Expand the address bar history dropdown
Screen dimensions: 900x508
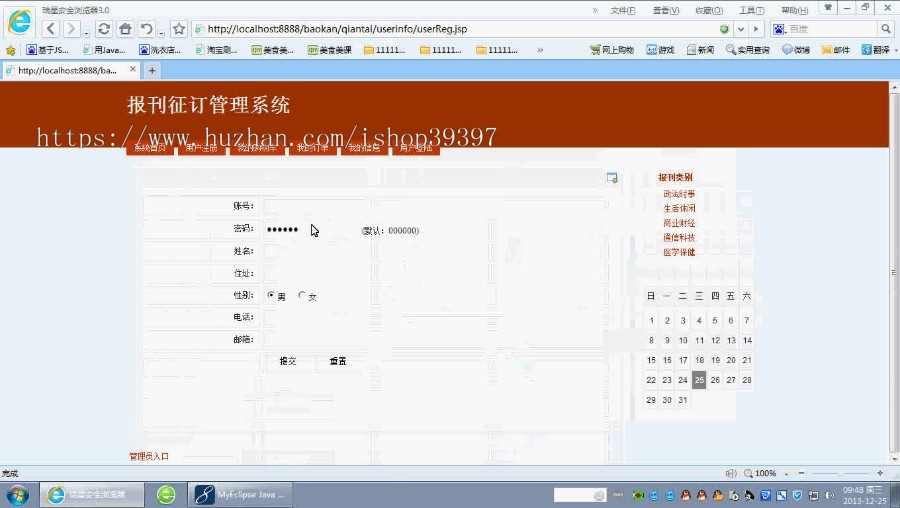[x=741, y=29]
